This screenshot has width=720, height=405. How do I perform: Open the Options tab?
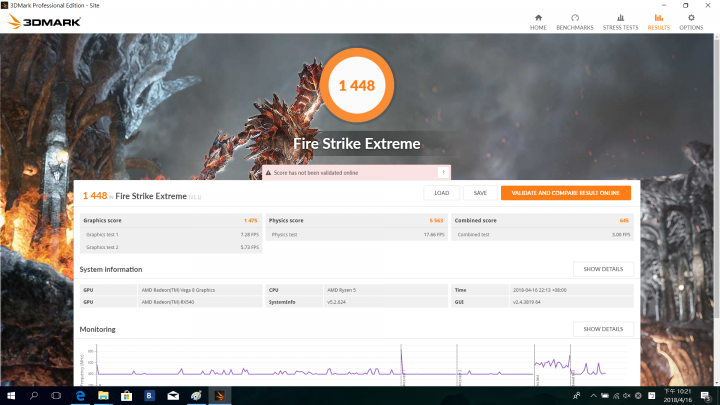coord(691,22)
